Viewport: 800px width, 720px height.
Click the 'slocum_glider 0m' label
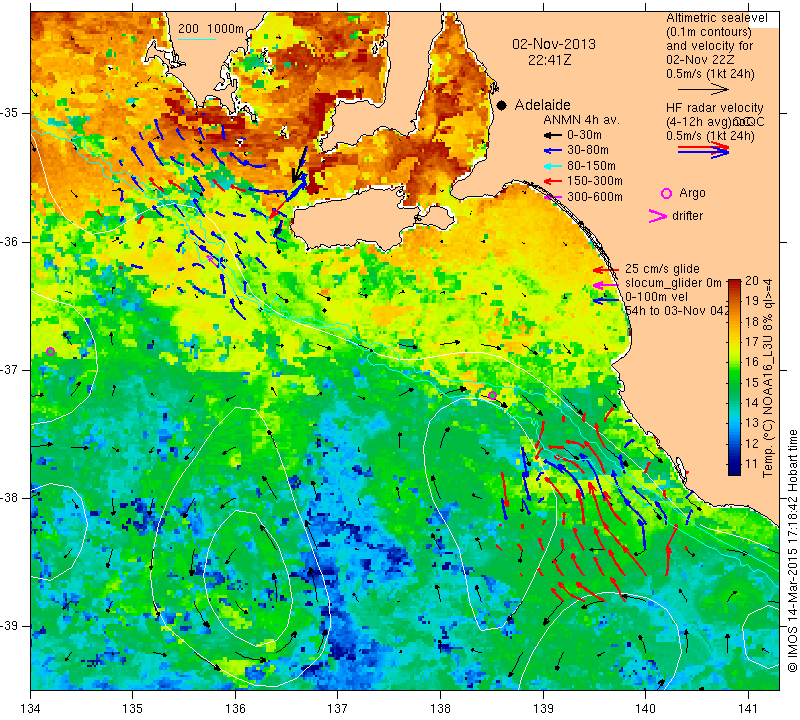[x=673, y=283]
